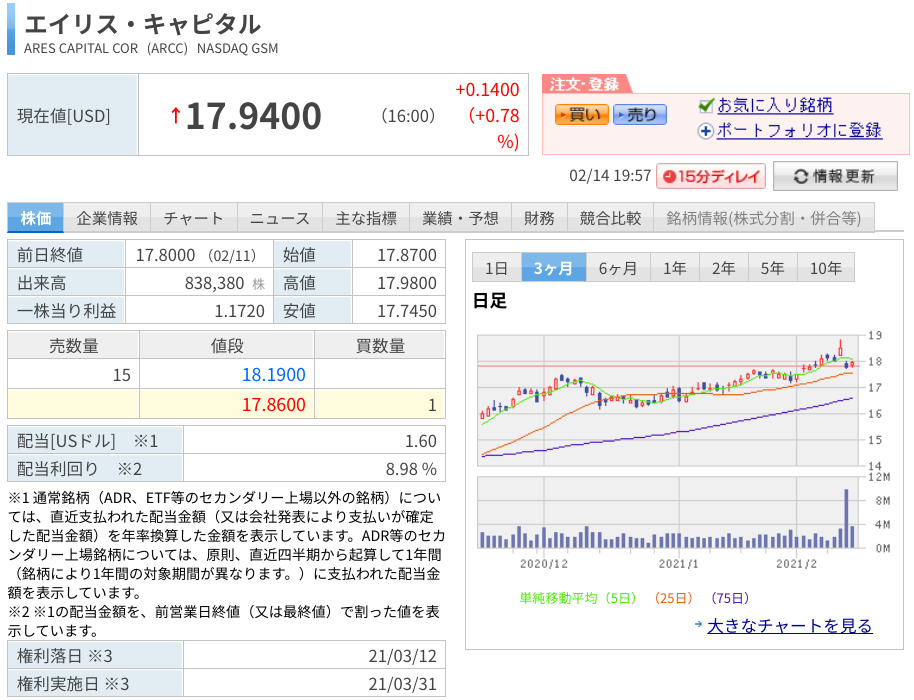Click the （75日） moving average legend

730,598
